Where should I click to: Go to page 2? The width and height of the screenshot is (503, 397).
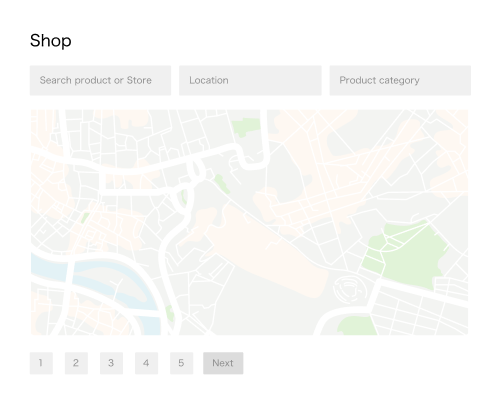(76, 363)
